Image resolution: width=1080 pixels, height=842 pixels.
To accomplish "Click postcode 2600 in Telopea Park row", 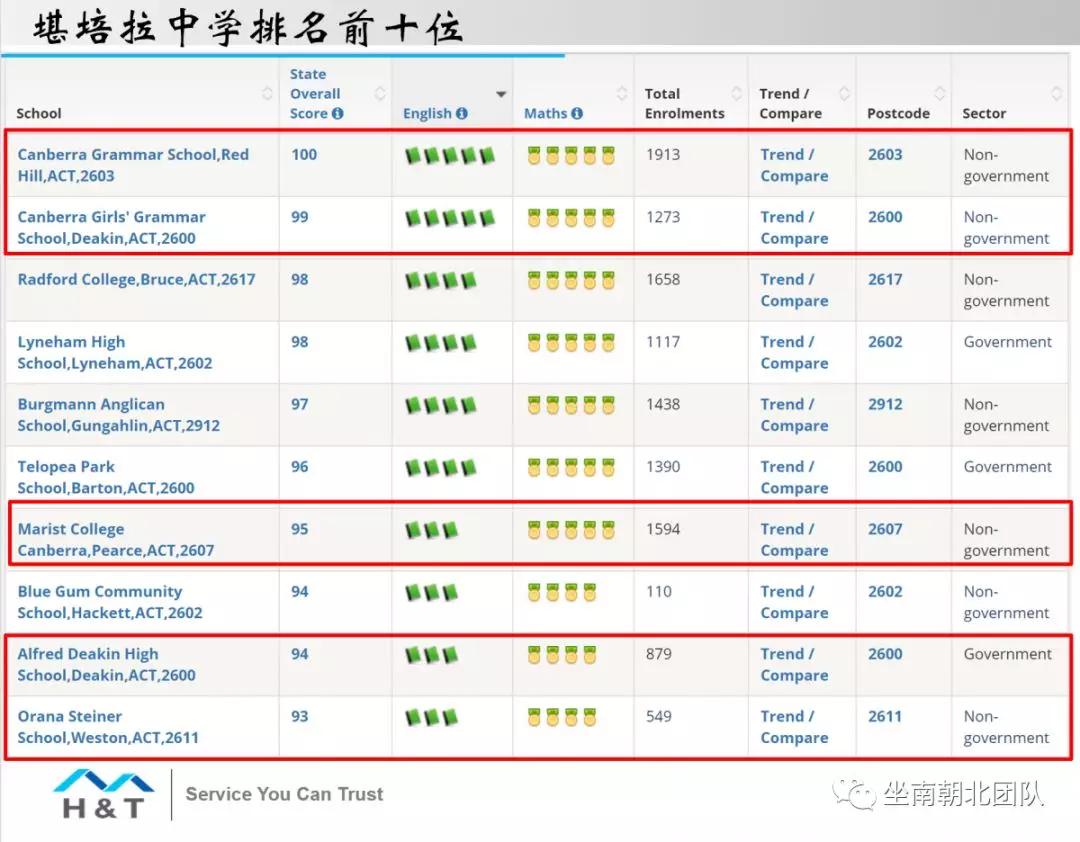I will click(x=885, y=467).
